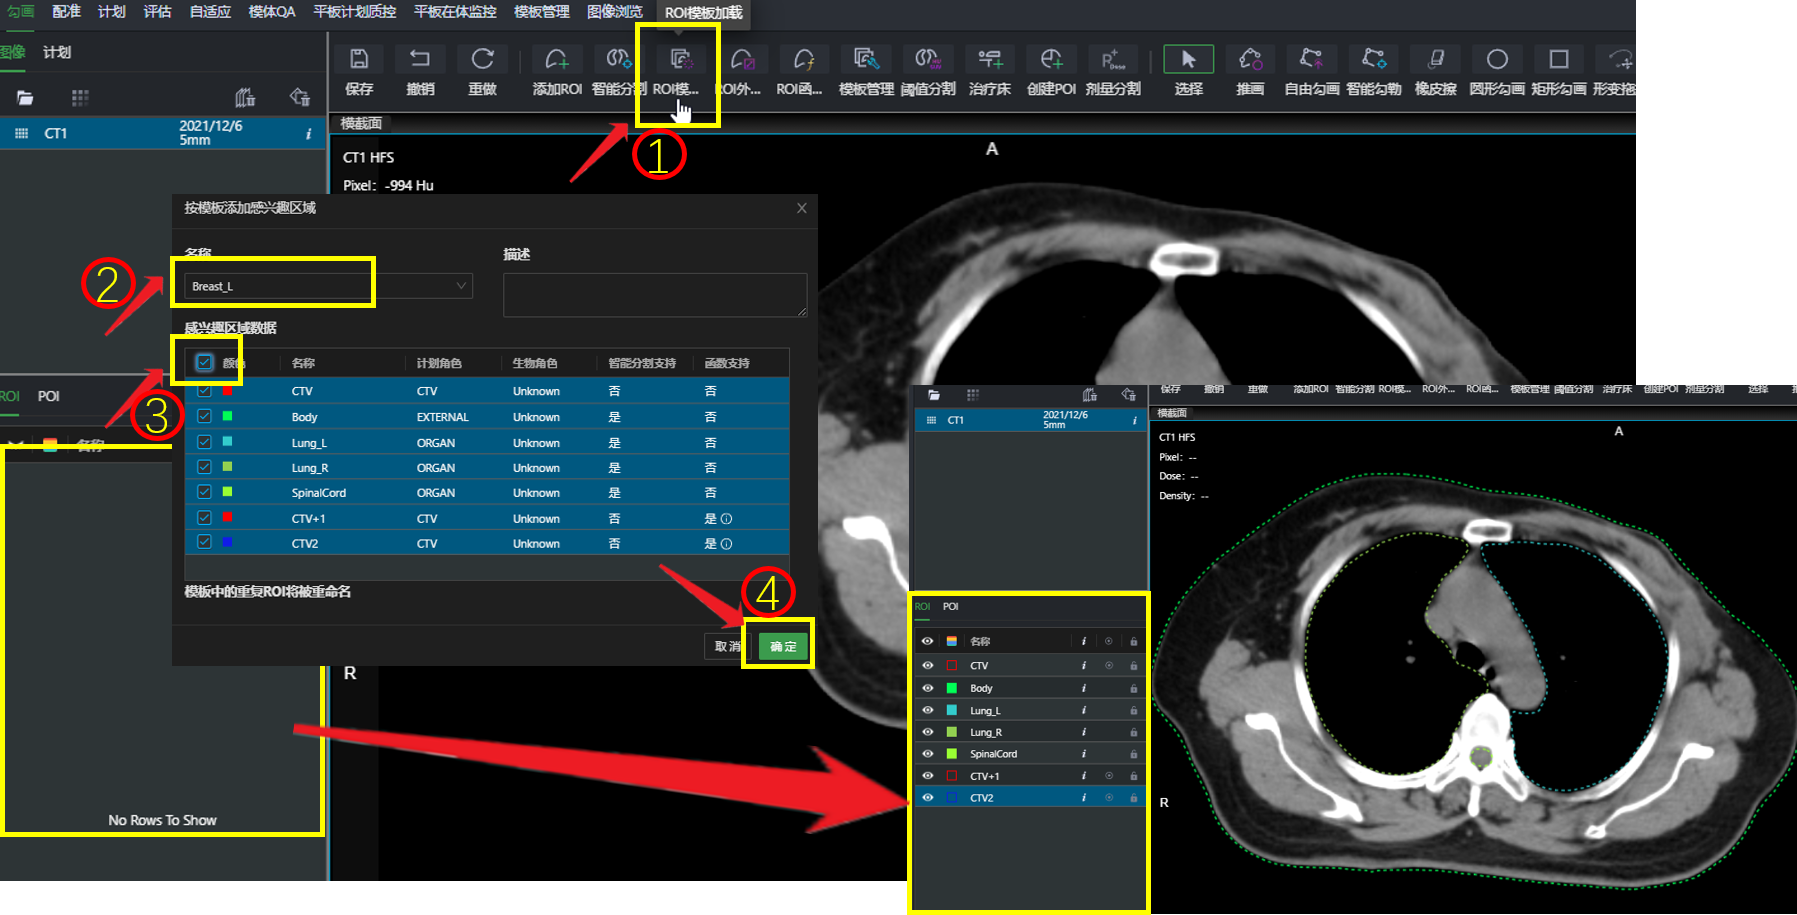Viewport: 1797px width, 915px height.
Task: Click the info icon on CT1 row
Action: click(x=308, y=133)
